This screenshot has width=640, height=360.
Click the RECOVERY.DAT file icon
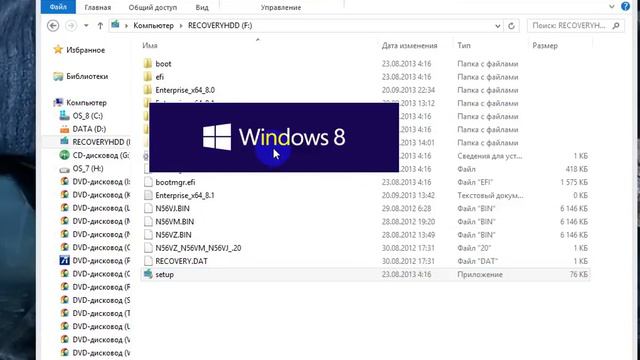click(x=148, y=261)
